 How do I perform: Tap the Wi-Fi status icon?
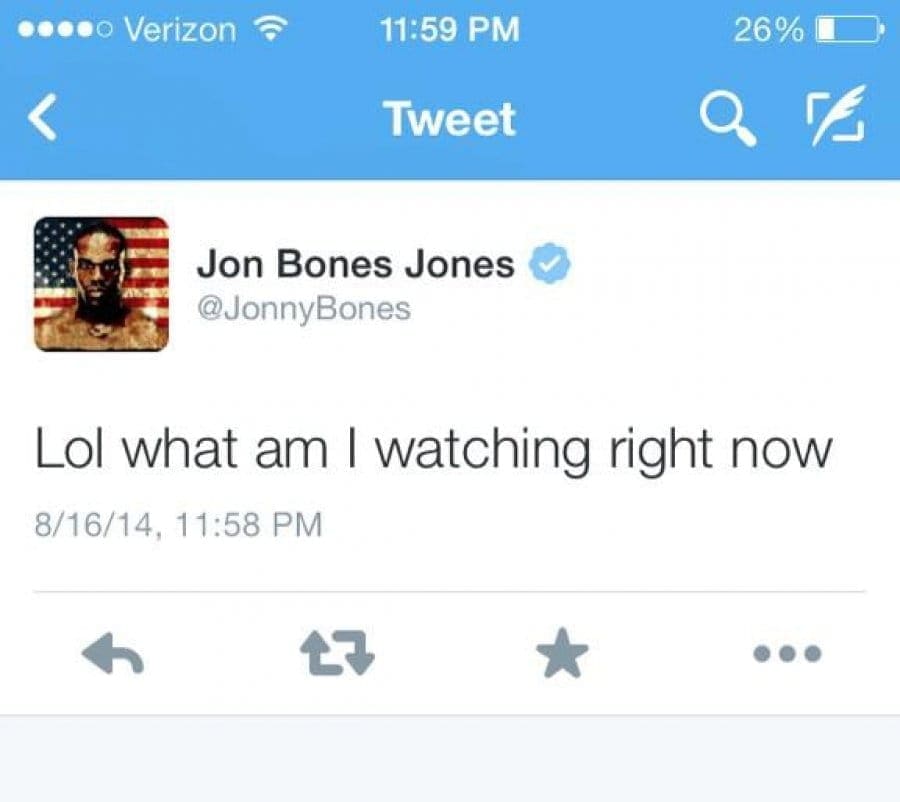coord(270,29)
